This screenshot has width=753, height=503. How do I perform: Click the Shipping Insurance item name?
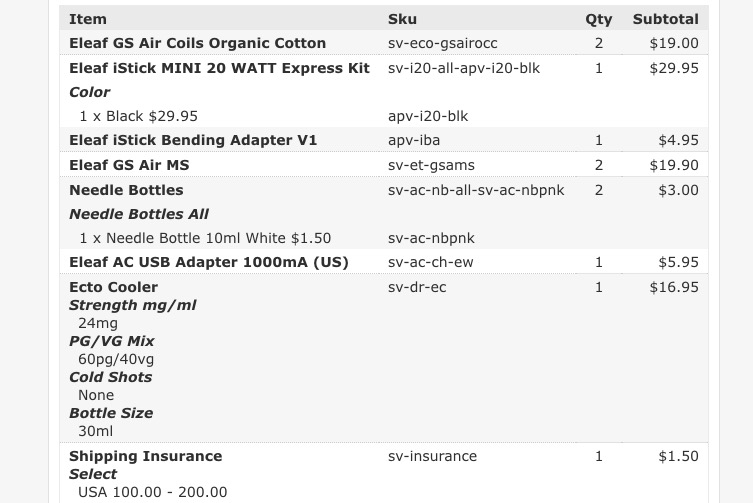click(146, 456)
